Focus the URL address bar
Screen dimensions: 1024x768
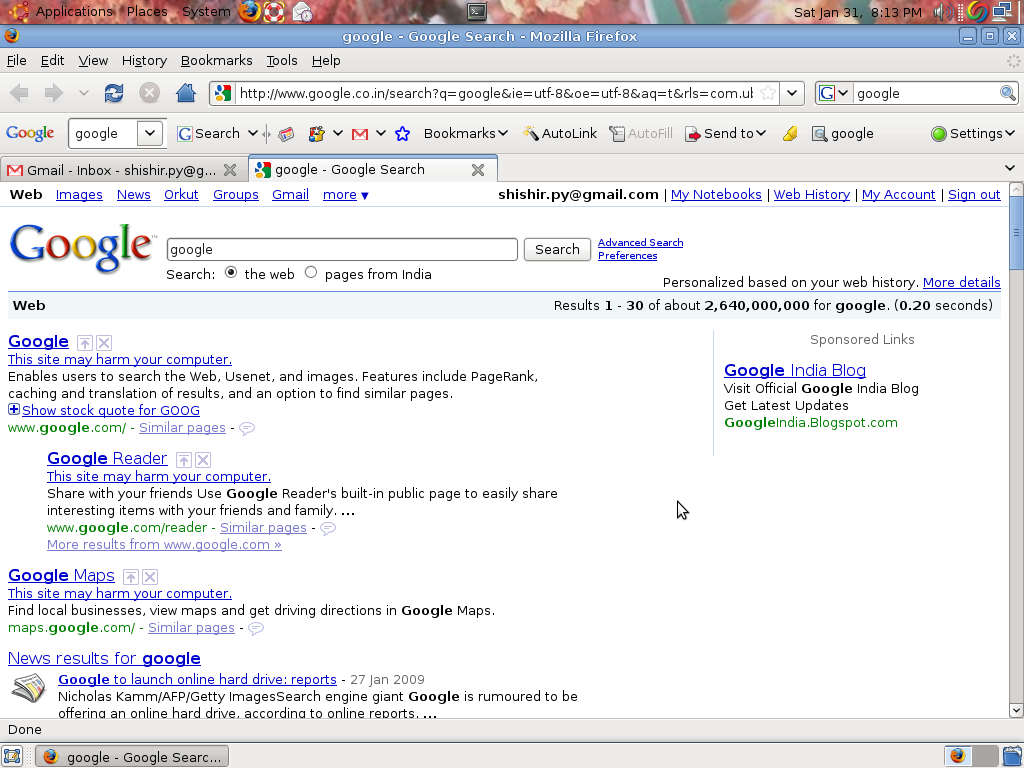[496, 93]
